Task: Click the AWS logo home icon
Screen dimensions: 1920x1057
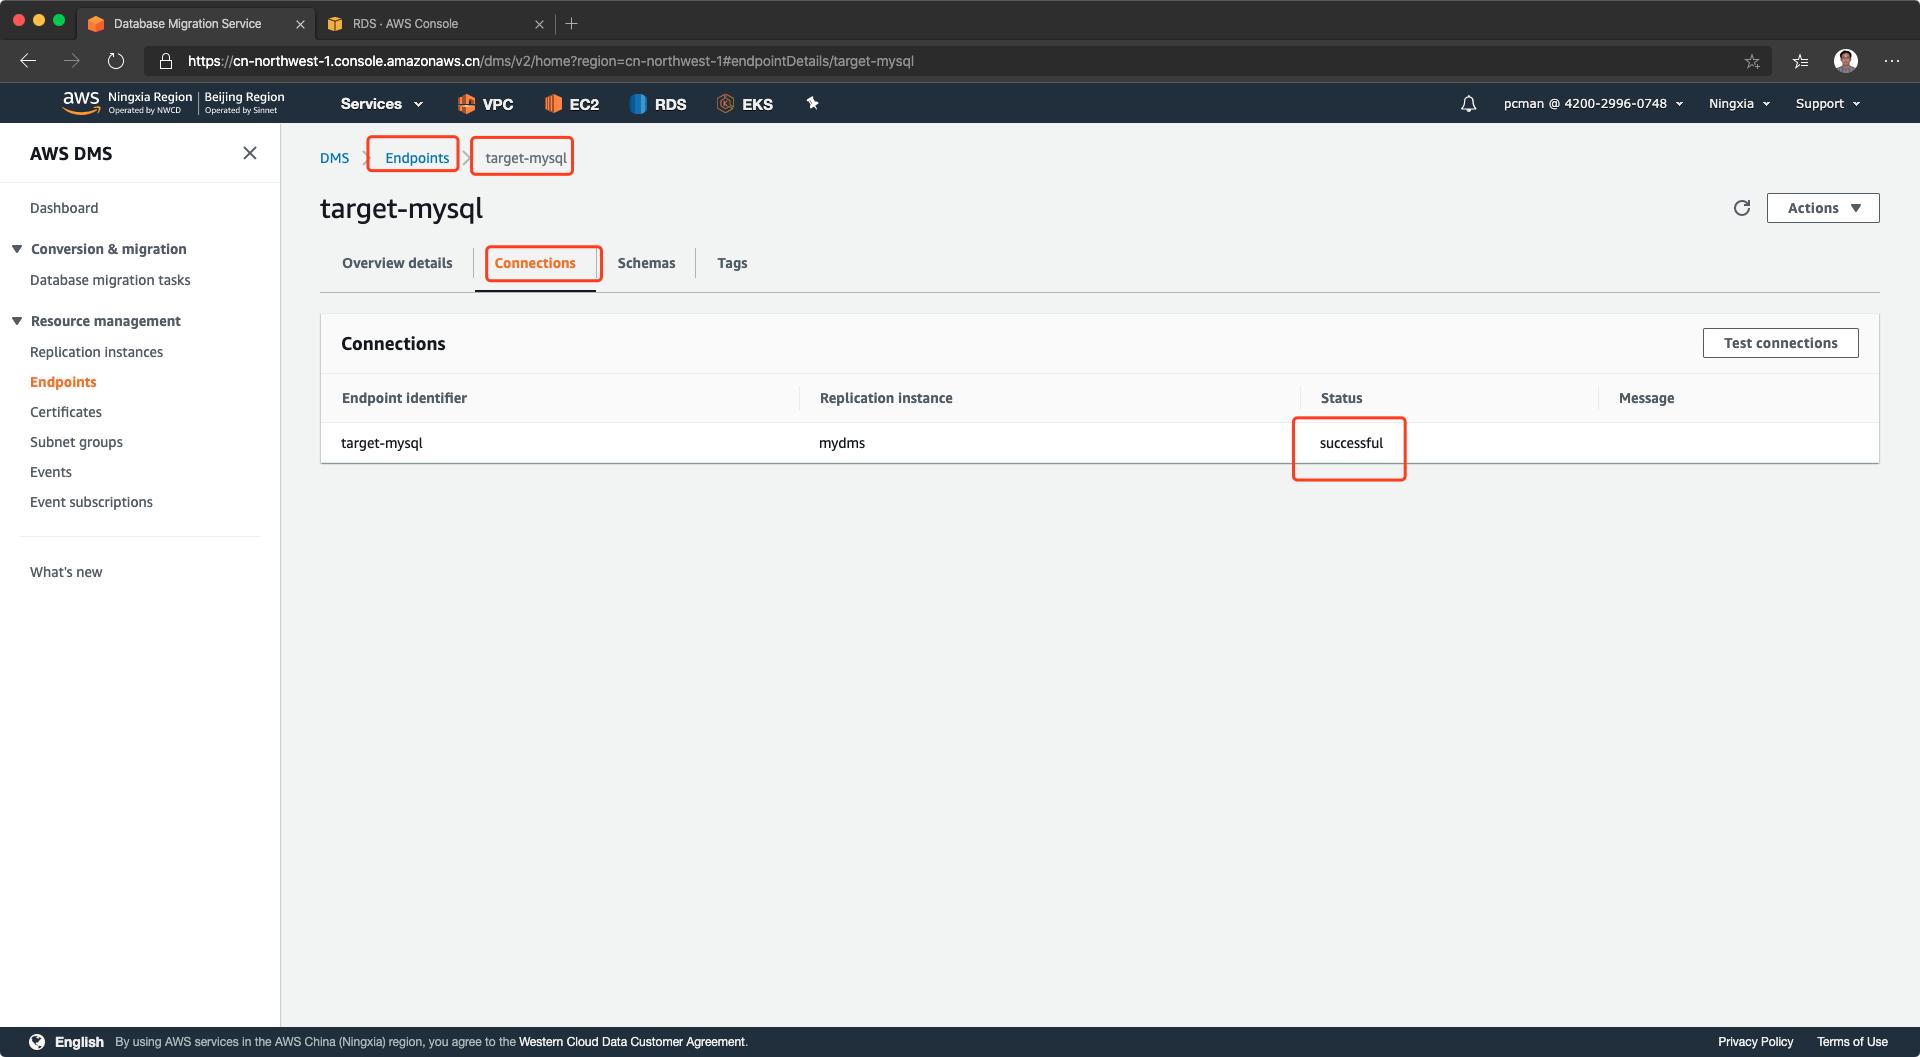Action: point(81,102)
